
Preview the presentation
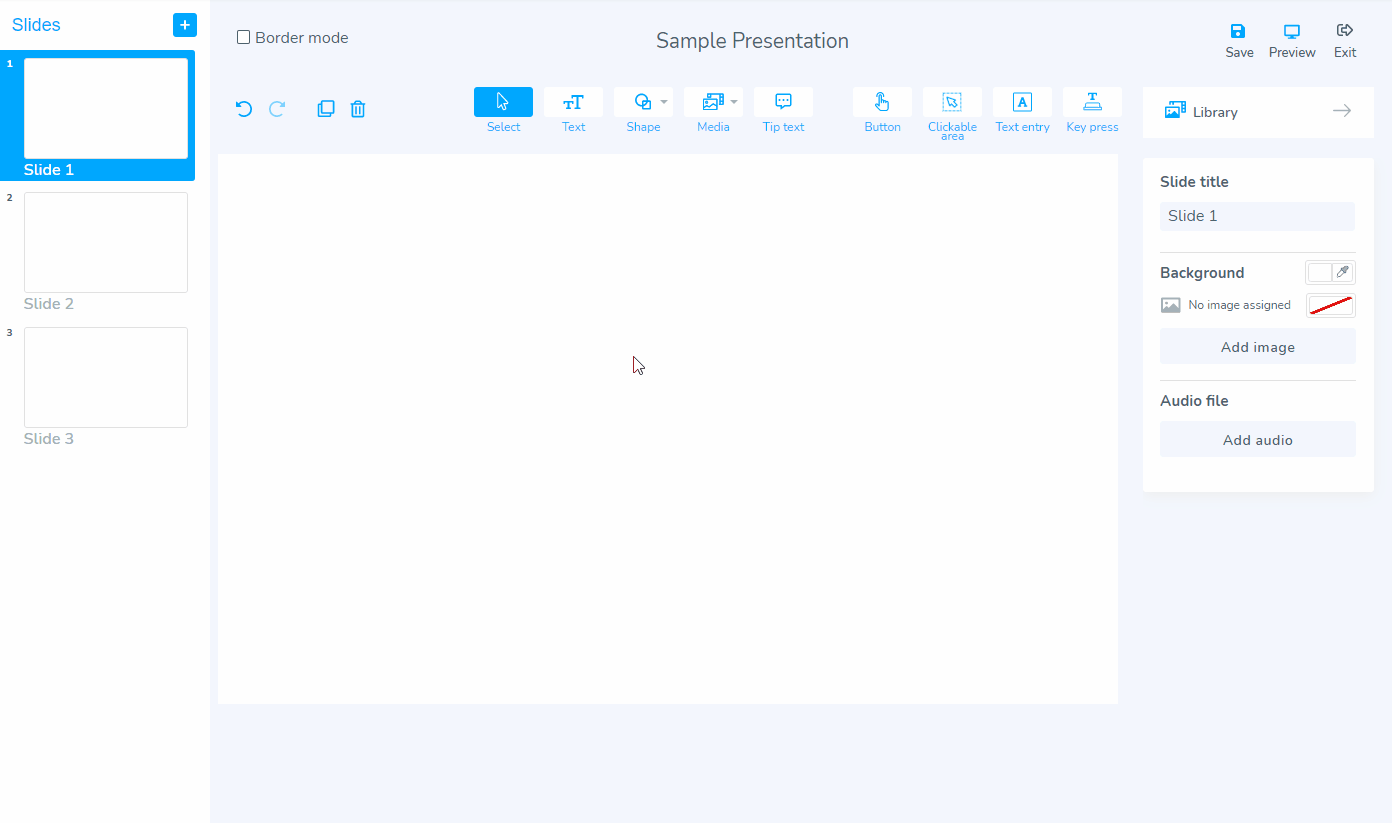(1292, 41)
